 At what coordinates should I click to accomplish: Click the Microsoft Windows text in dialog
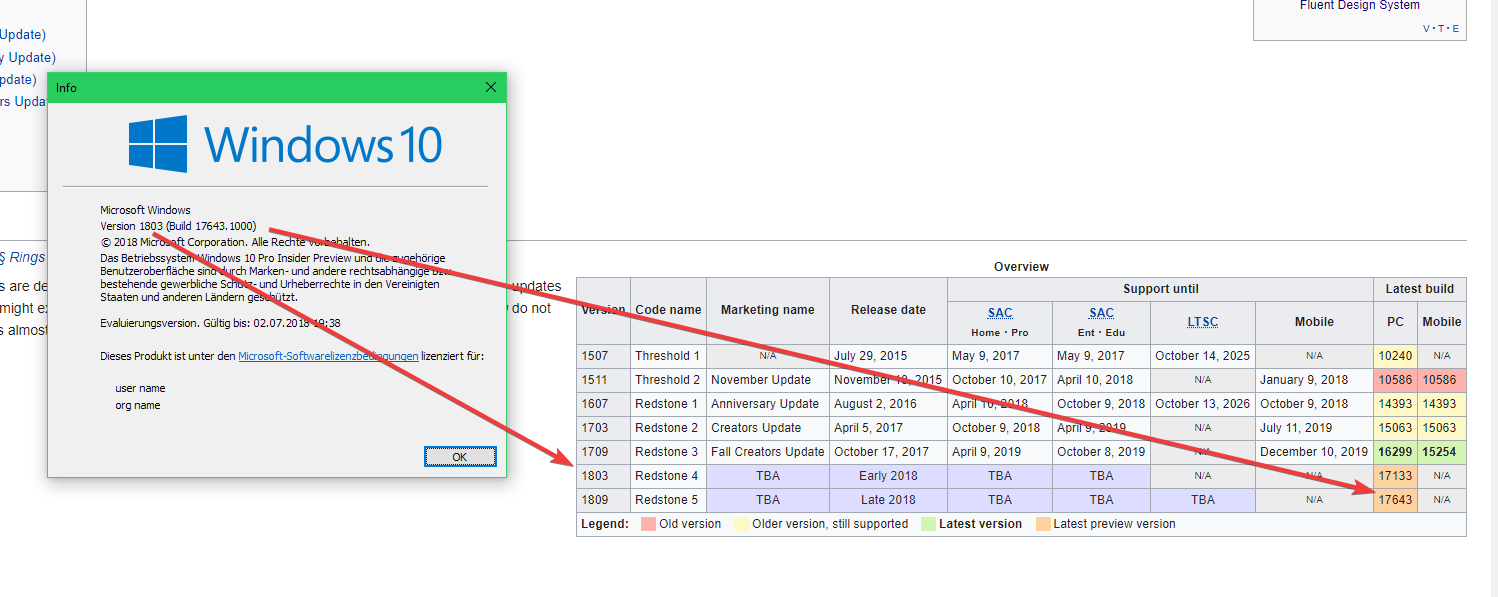point(145,210)
